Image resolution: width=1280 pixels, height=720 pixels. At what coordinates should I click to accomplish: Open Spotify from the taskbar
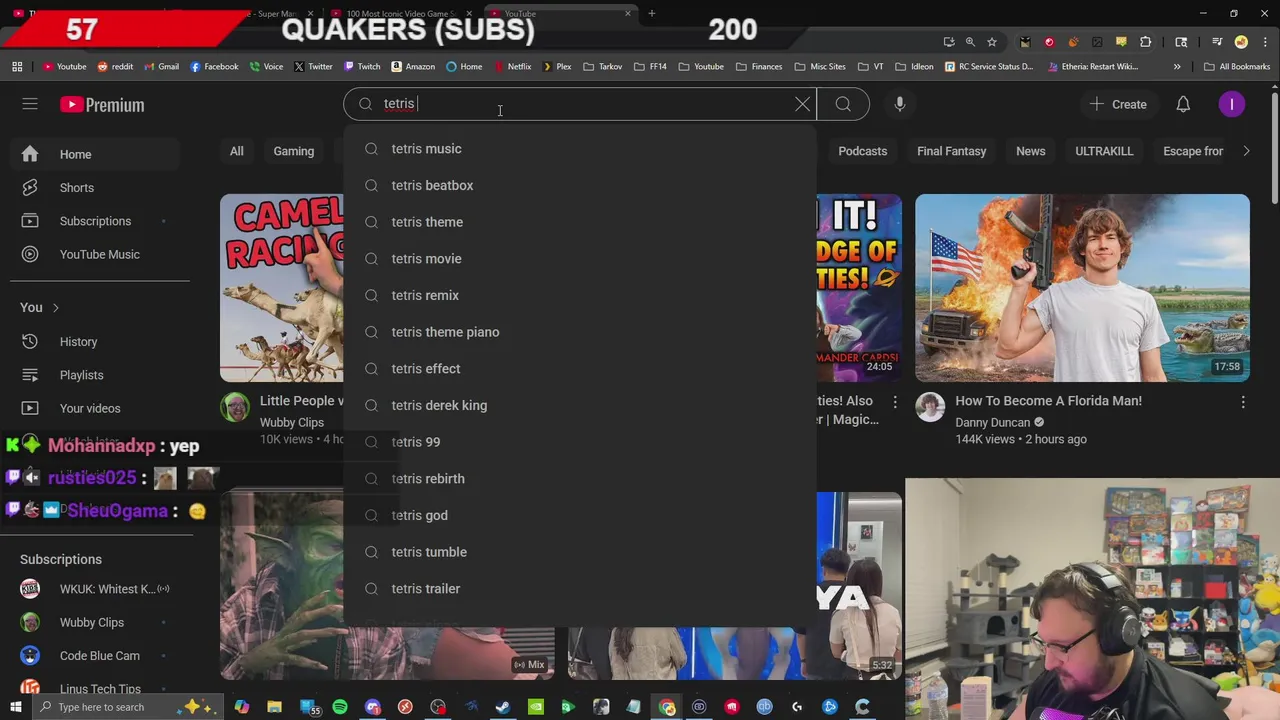click(340, 707)
